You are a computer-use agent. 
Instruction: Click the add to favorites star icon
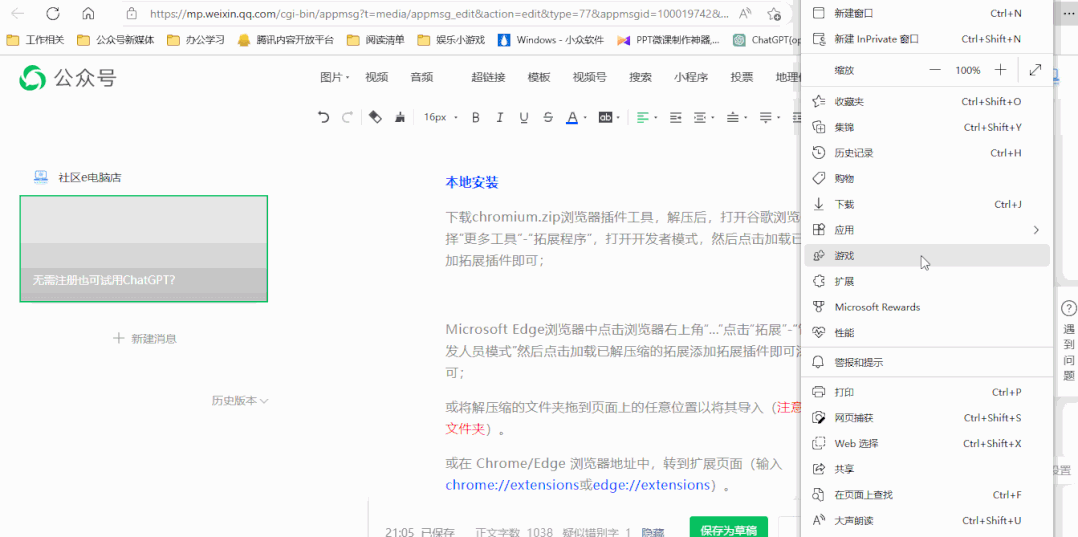pos(774,13)
